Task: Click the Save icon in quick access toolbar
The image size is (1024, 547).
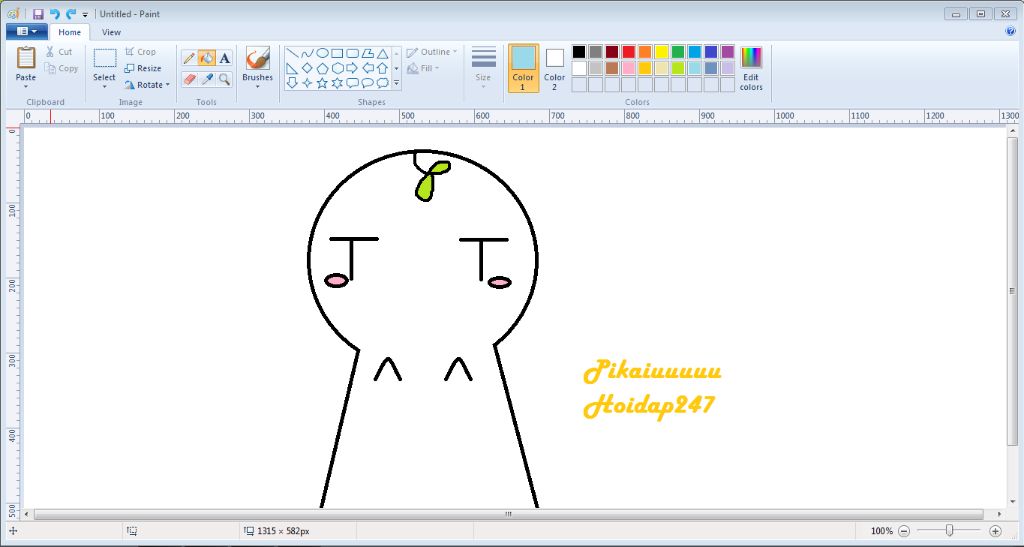Action: point(38,14)
